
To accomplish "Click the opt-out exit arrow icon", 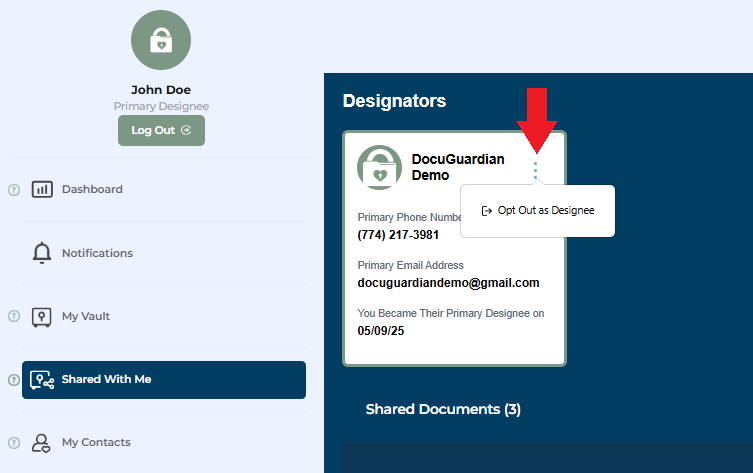I will coord(486,211).
